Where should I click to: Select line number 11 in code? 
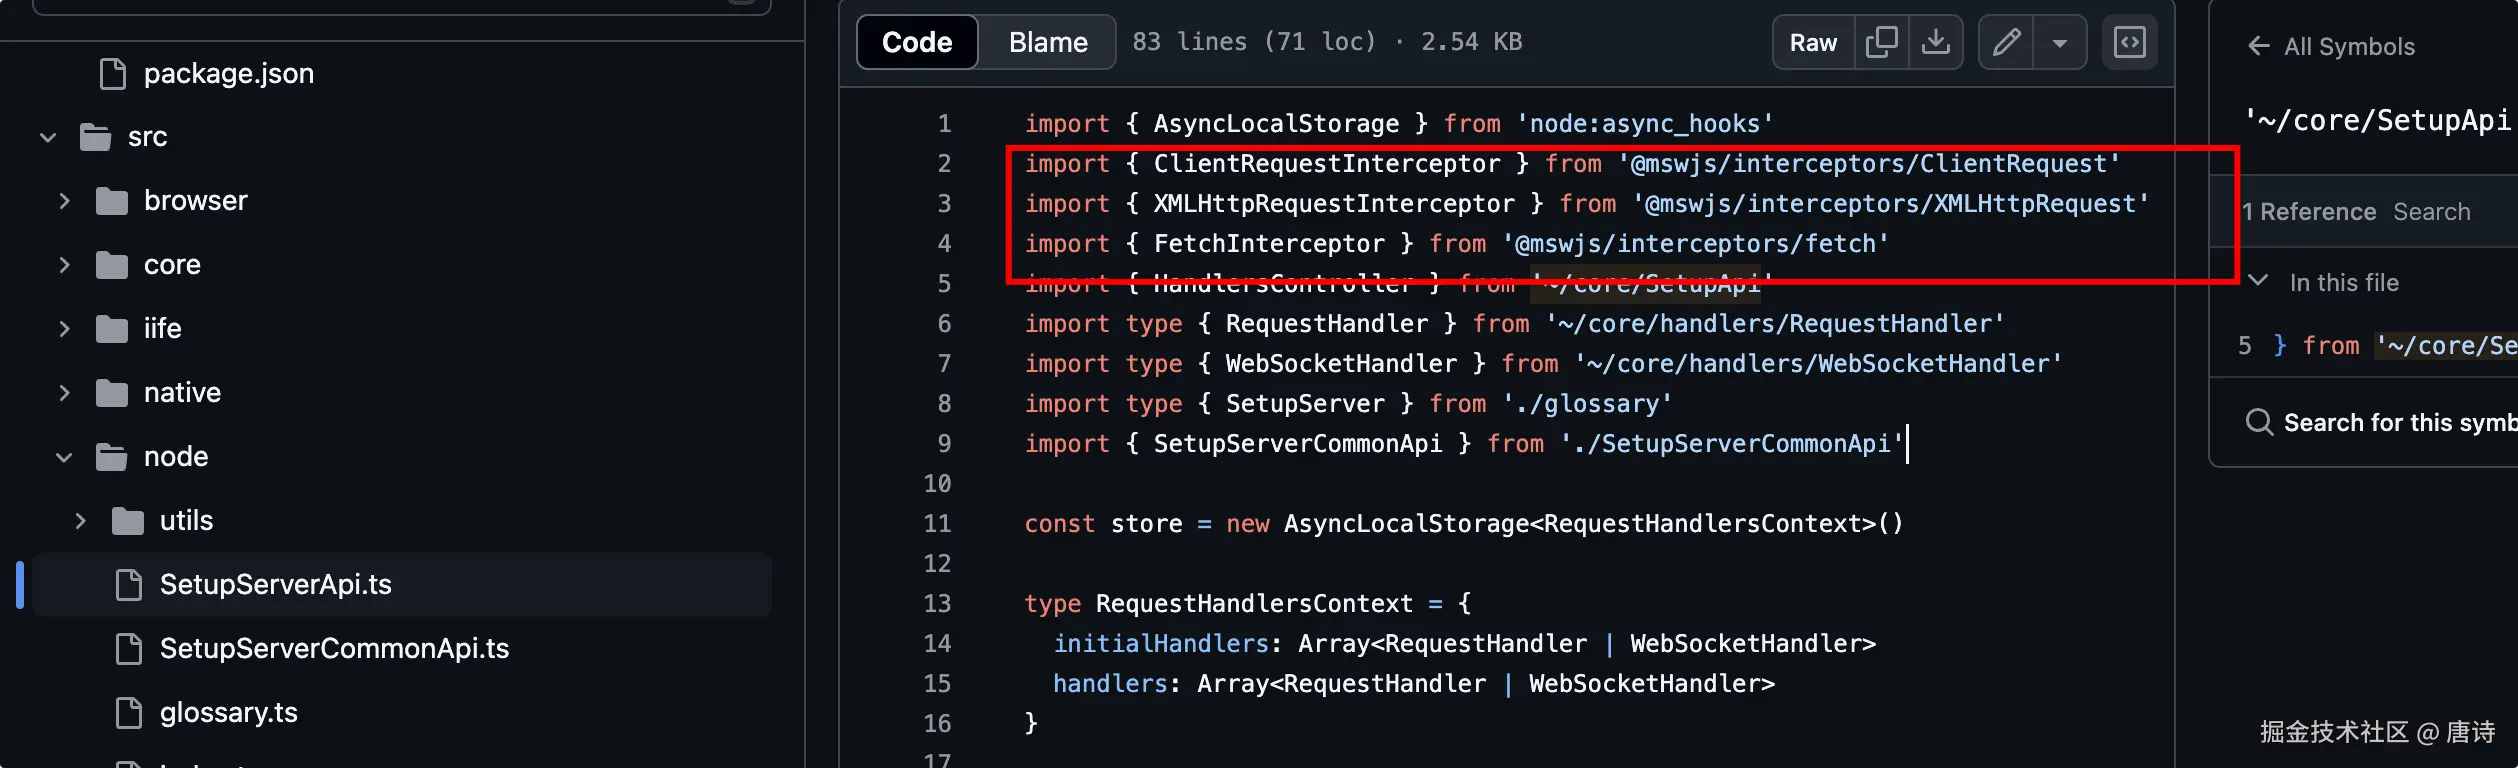937,523
